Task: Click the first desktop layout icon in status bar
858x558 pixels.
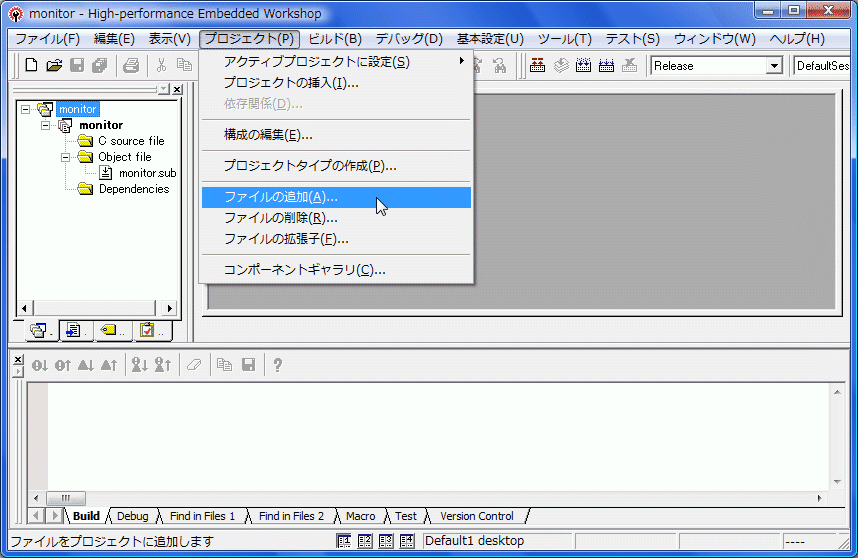Action: pyautogui.click(x=344, y=541)
